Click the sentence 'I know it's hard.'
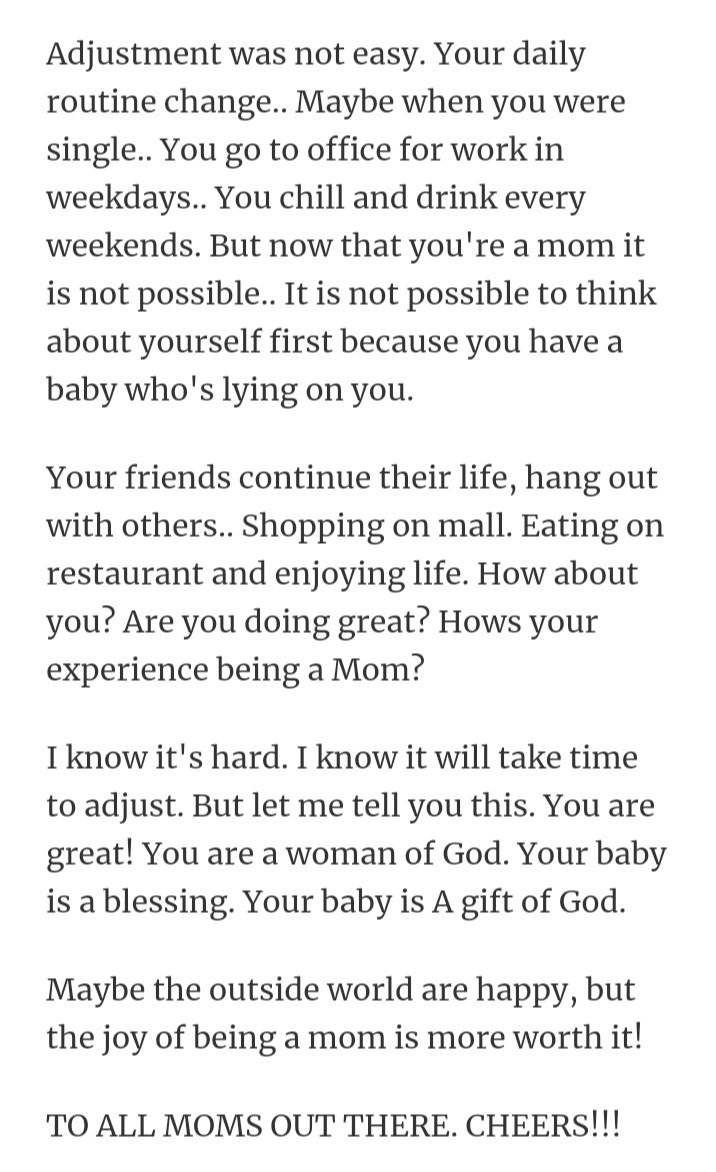Viewport: 716px width, 1172px height. point(167,757)
